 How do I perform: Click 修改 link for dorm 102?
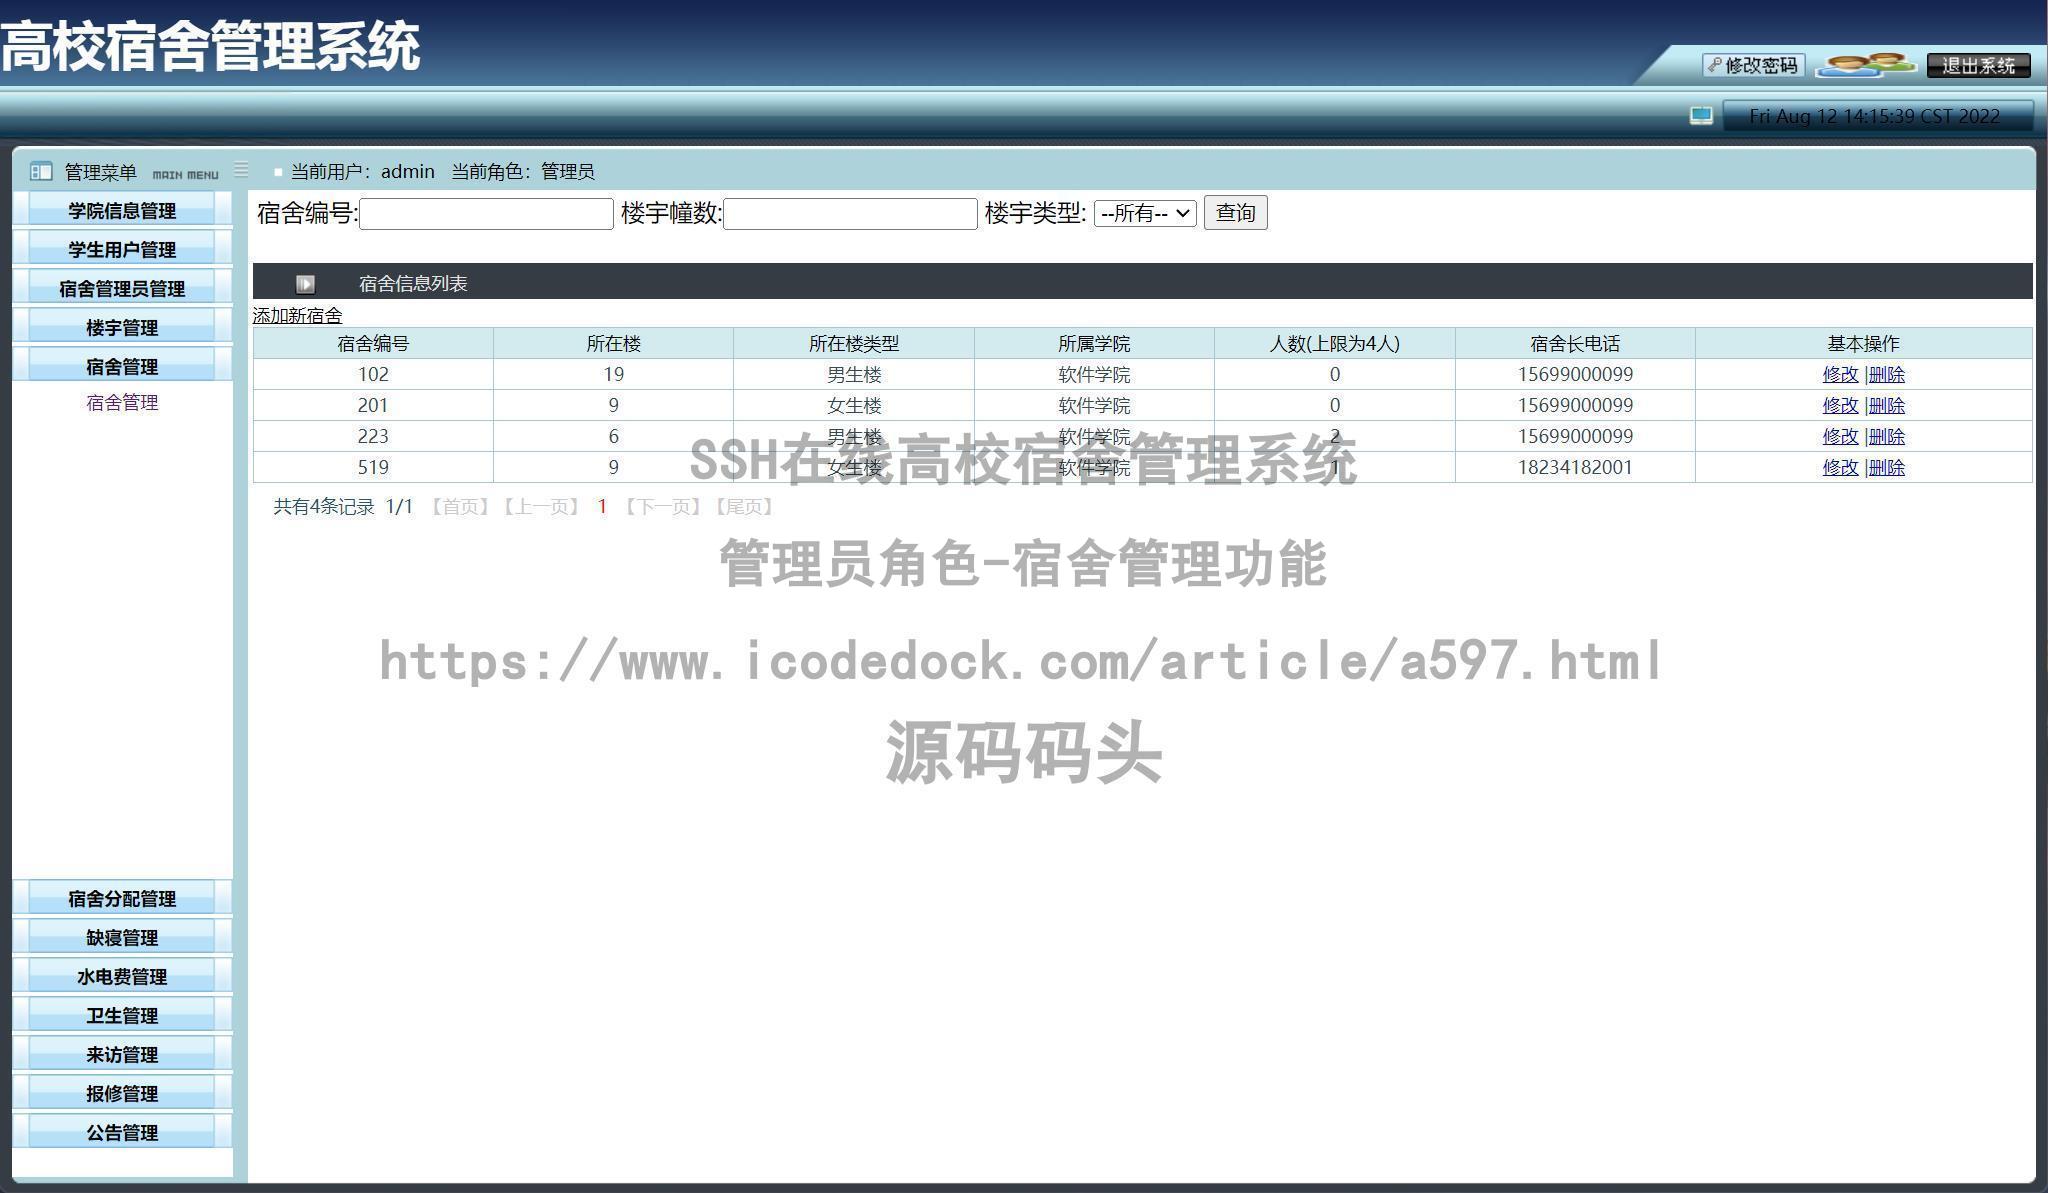pos(1840,374)
